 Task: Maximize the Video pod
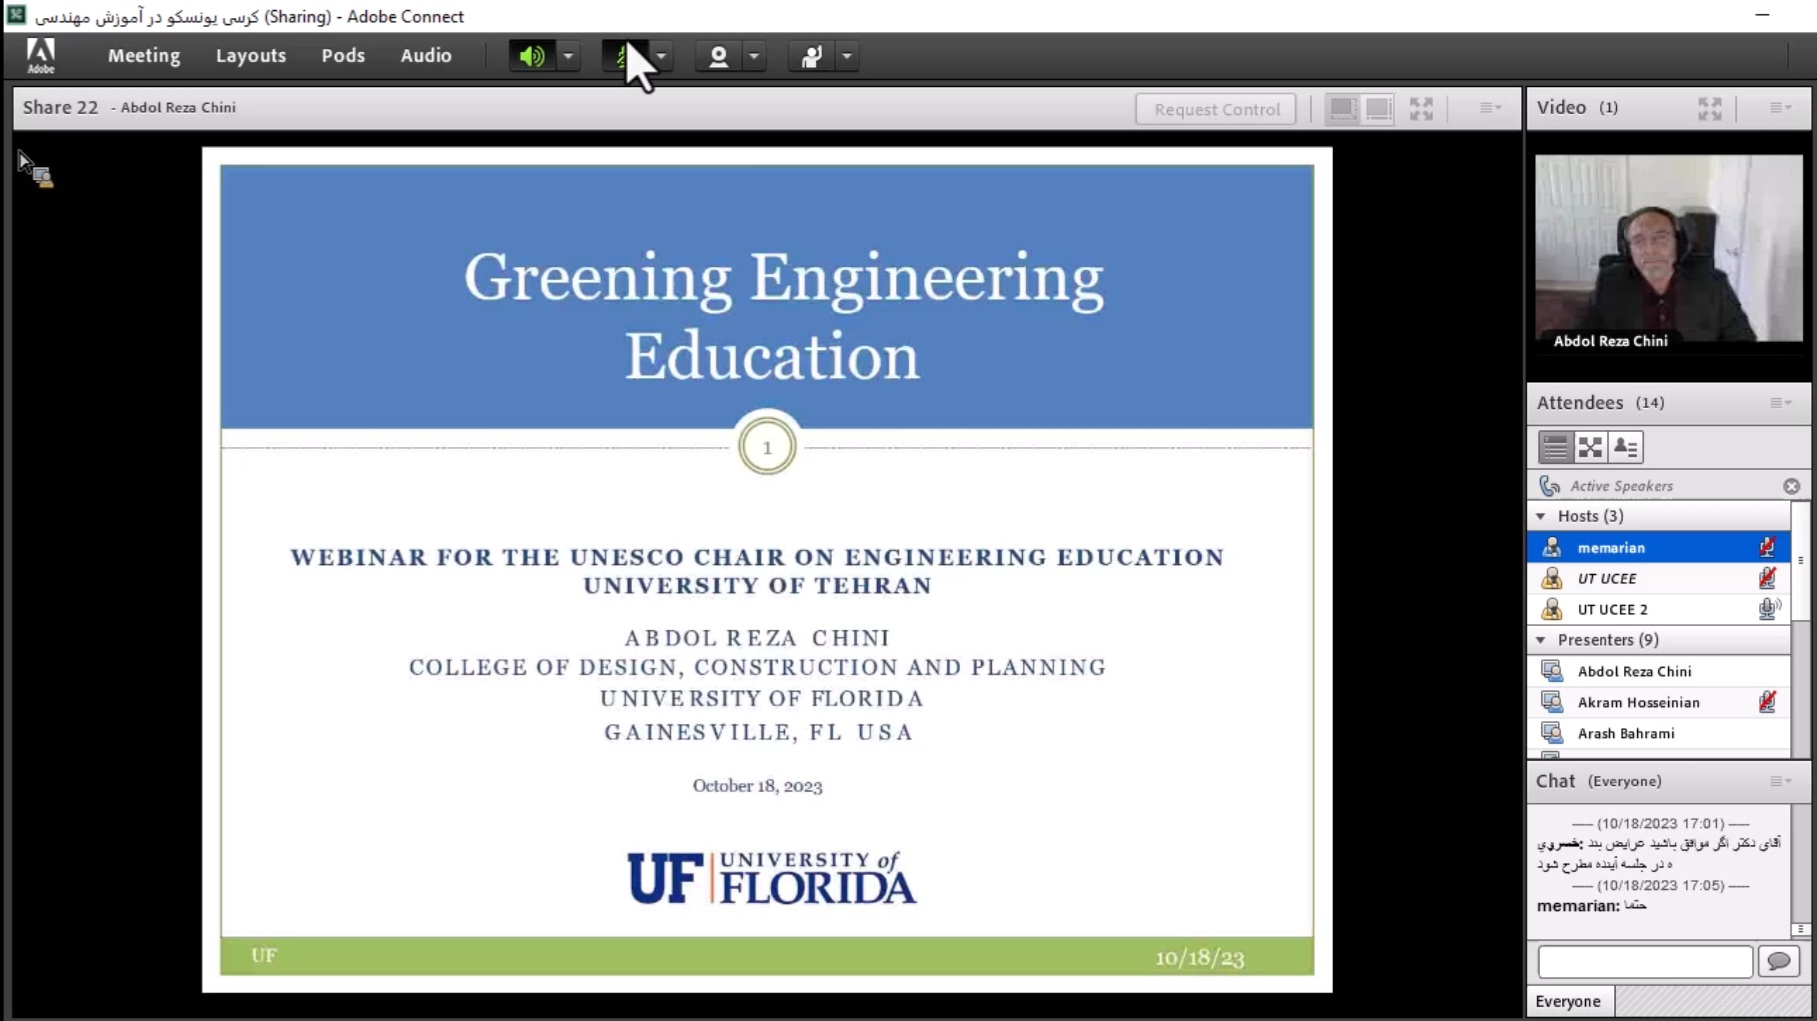tap(1710, 108)
